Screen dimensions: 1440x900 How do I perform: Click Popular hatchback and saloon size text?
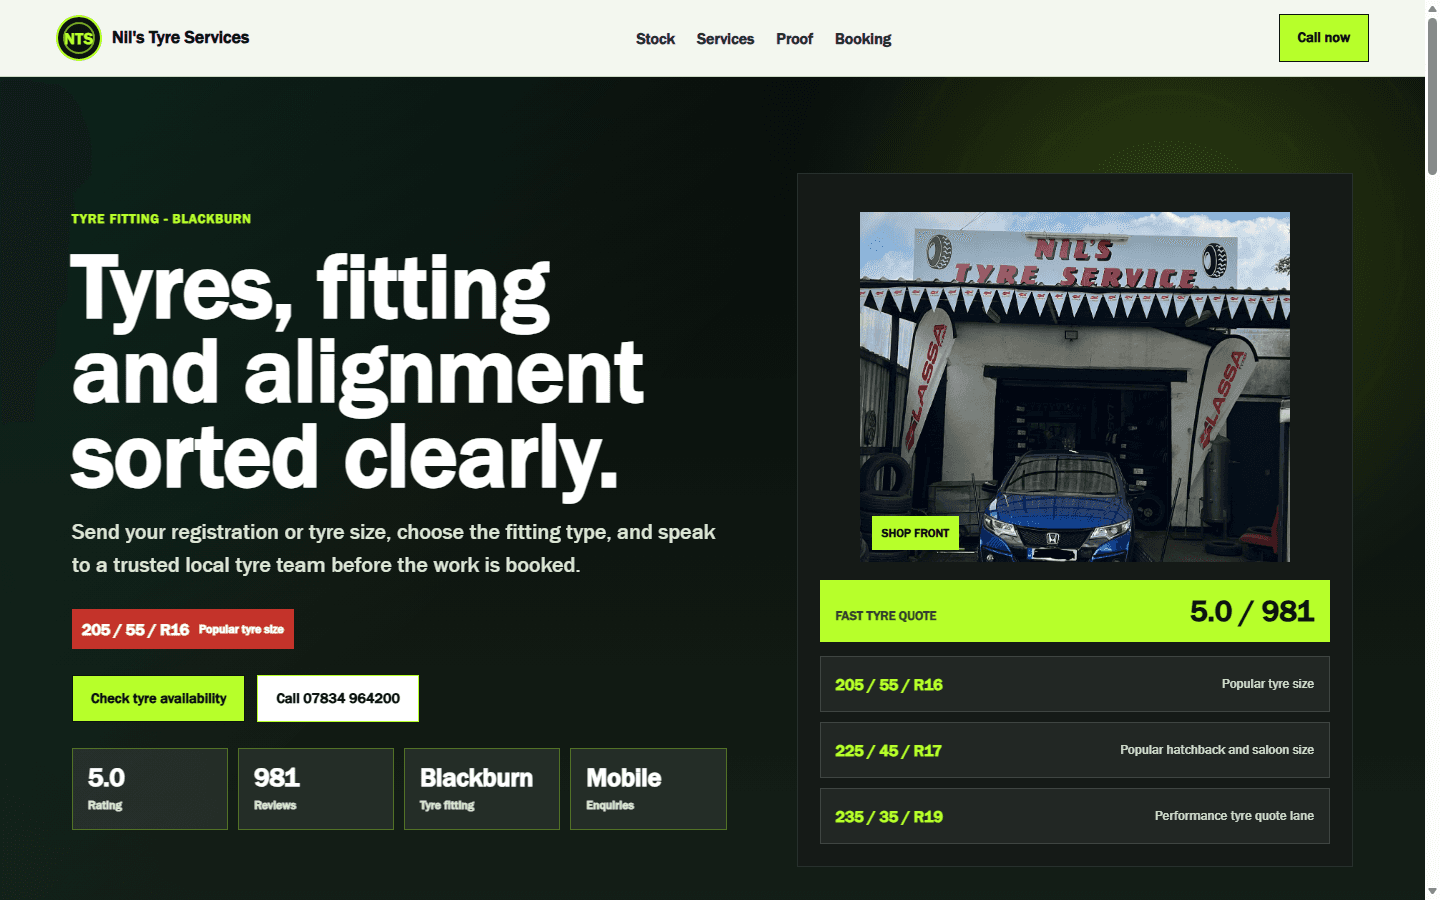coord(1217,750)
